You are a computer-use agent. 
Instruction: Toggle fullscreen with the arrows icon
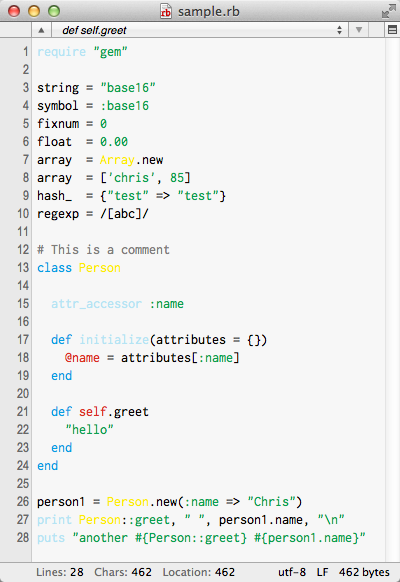point(388,11)
